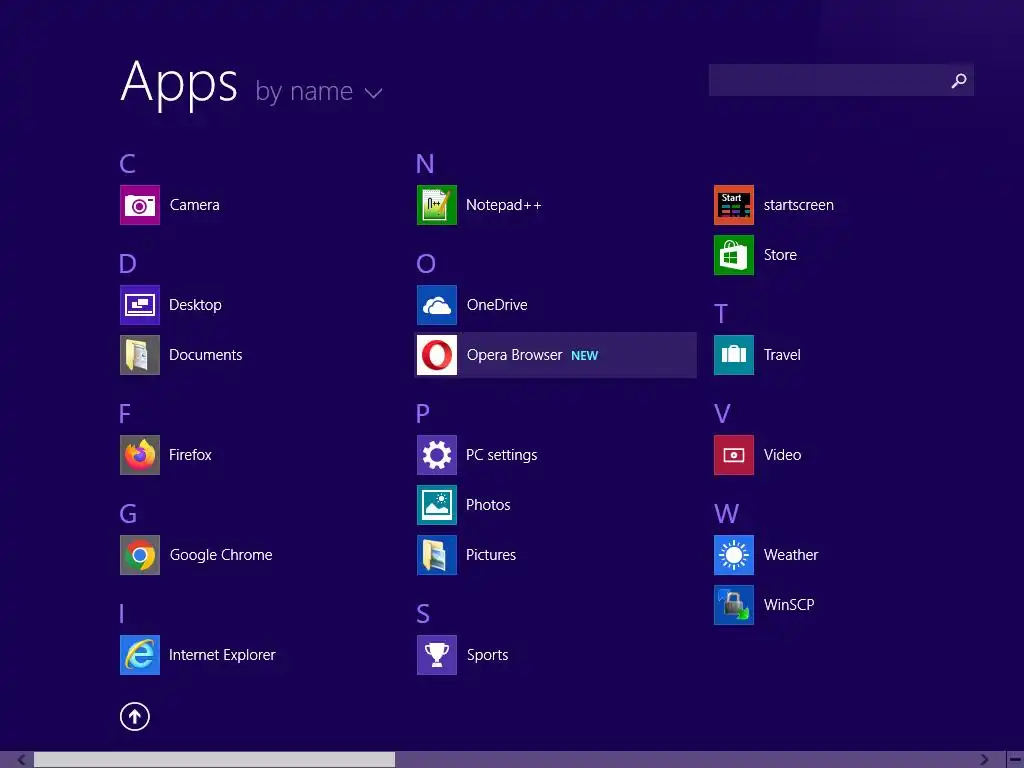
Task: Click the scrollbar right arrow
Action: click(x=984, y=760)
